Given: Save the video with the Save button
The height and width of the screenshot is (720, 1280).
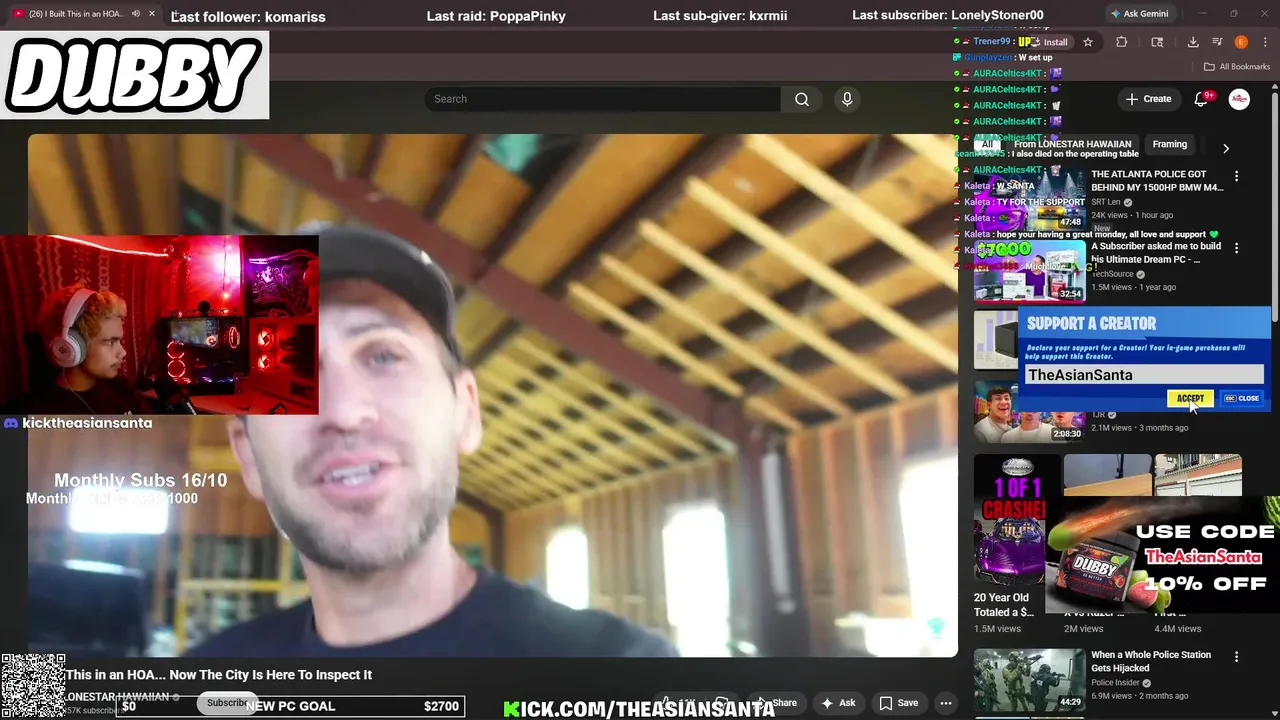Looking at the screenshot, I should [x=898, y=703].
